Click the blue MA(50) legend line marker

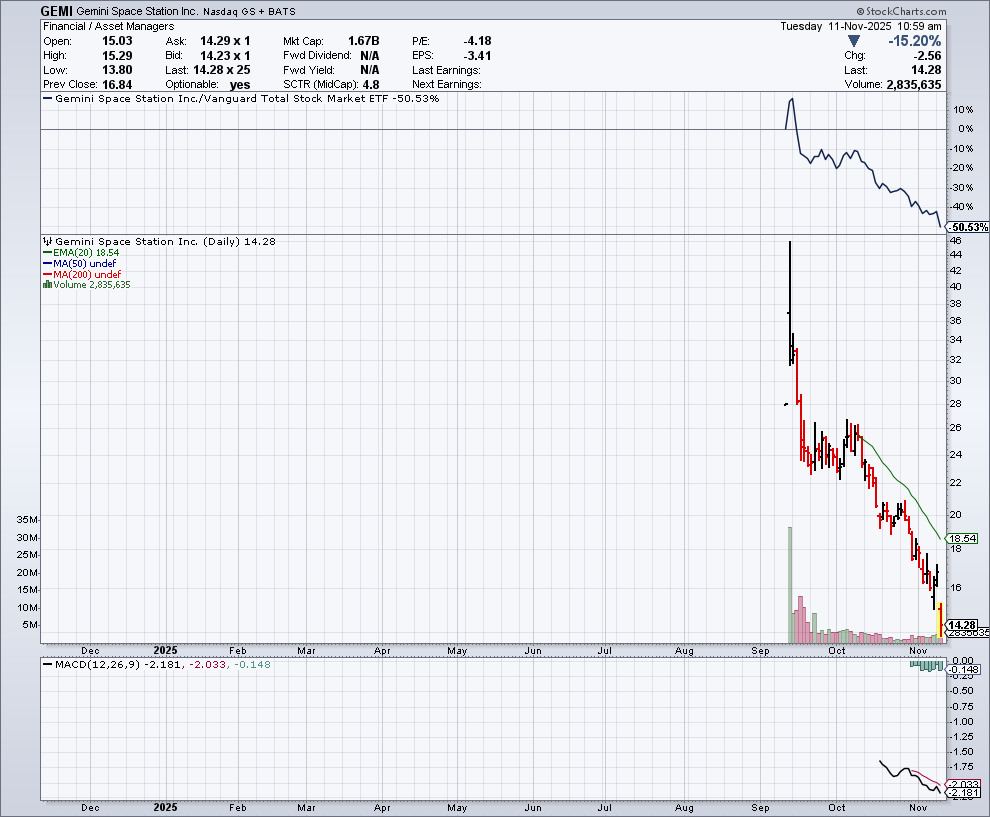point(47,264)
